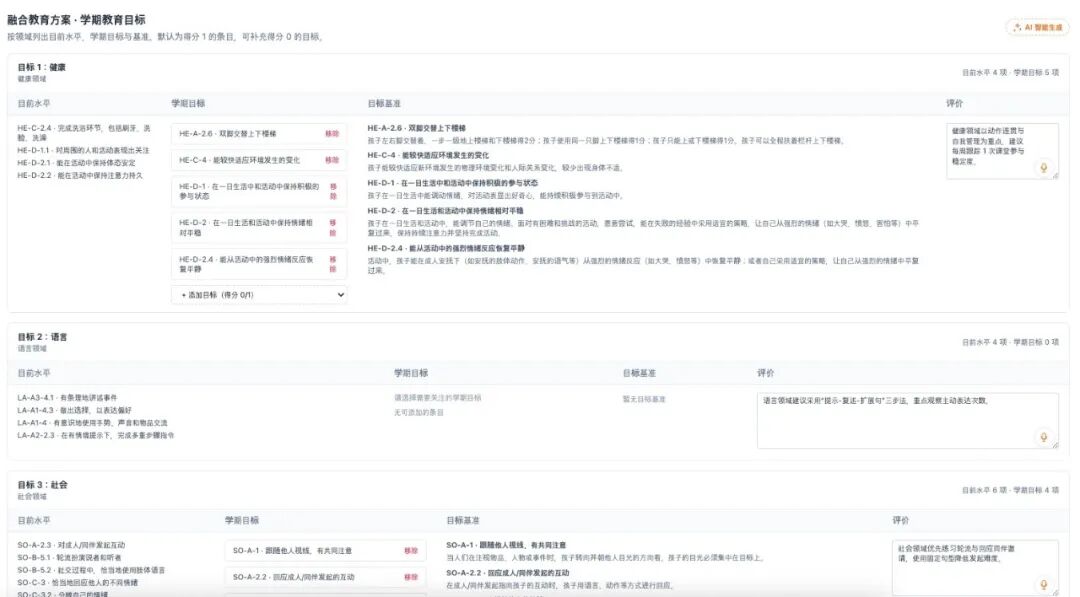1080x597 pixels.
Task: Click the 社会 evaluation text area
Action: [975, 567]
